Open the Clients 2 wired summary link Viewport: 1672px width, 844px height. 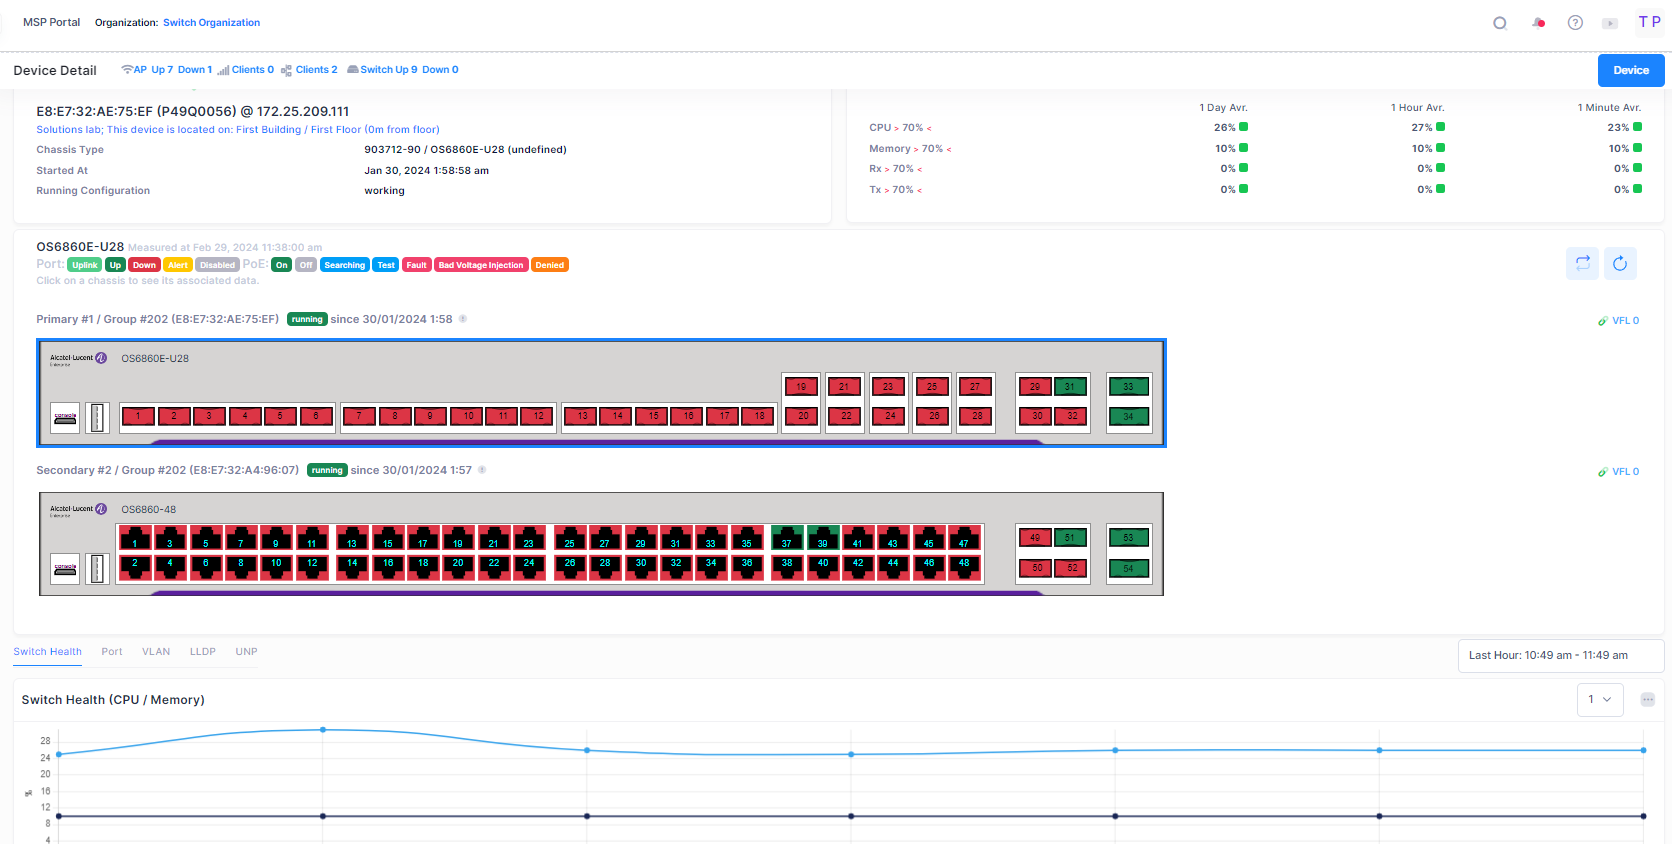309,70
